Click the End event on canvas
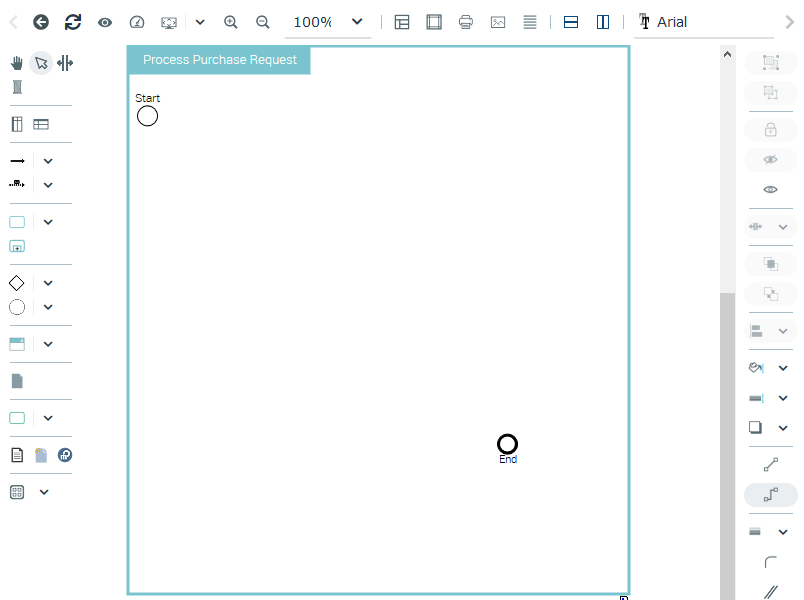The width and height of the screenshot is (804, 600). coord(507,444)
